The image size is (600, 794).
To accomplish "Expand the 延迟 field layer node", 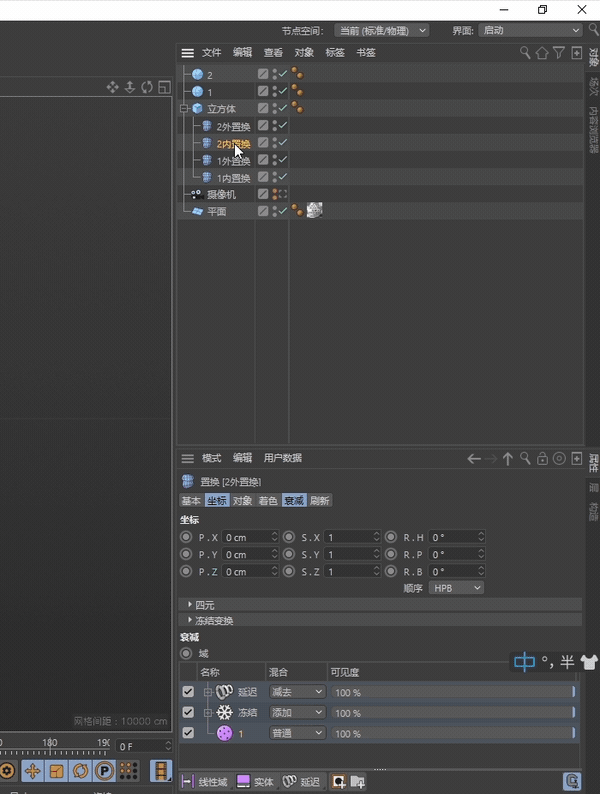I will pos(208,692).
